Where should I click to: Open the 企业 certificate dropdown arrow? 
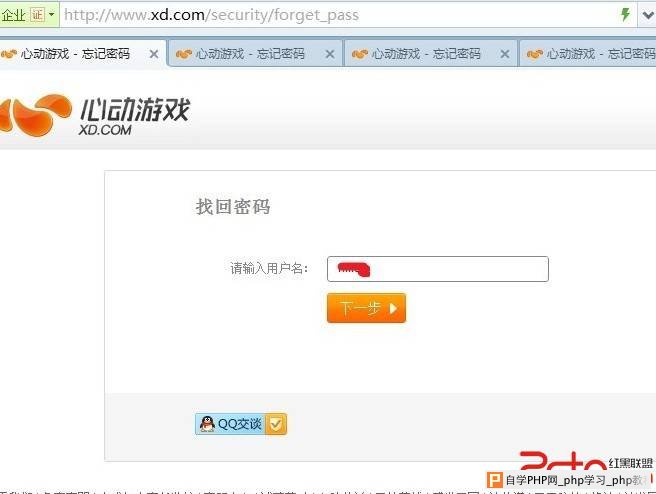pyautogui.click(x=51, y=14)
